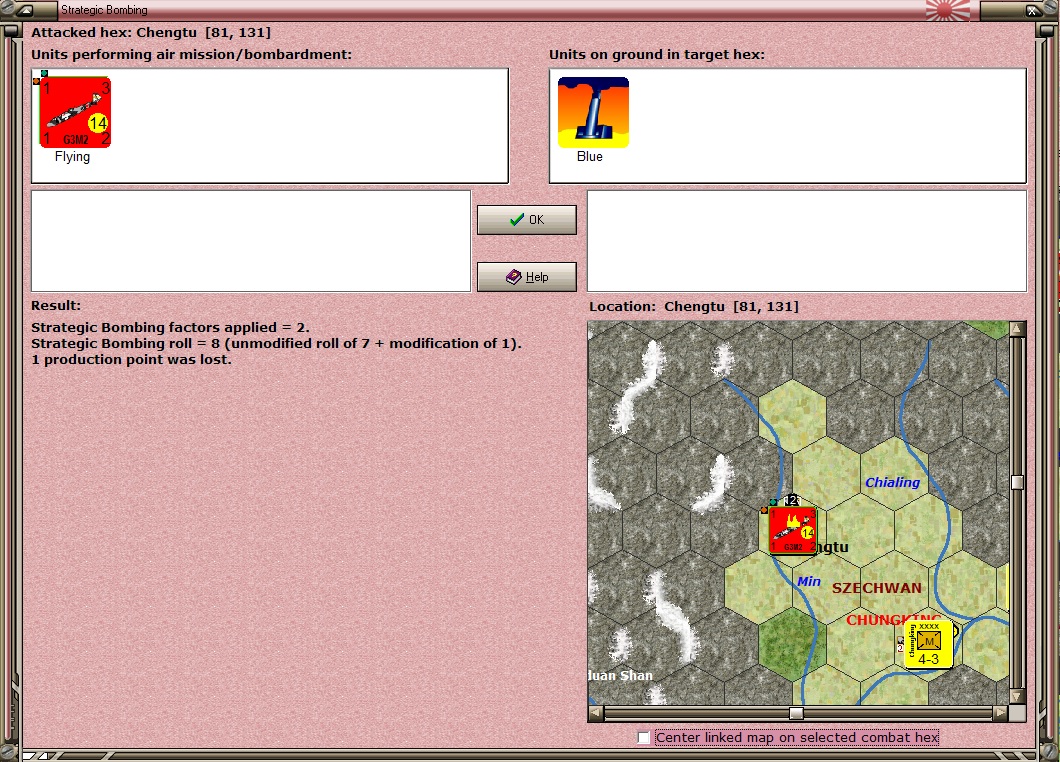Viewport: 1060px width, 762px height.
Task: Toggle Center linked map on selected combat hex
Action: pos(644,737)
